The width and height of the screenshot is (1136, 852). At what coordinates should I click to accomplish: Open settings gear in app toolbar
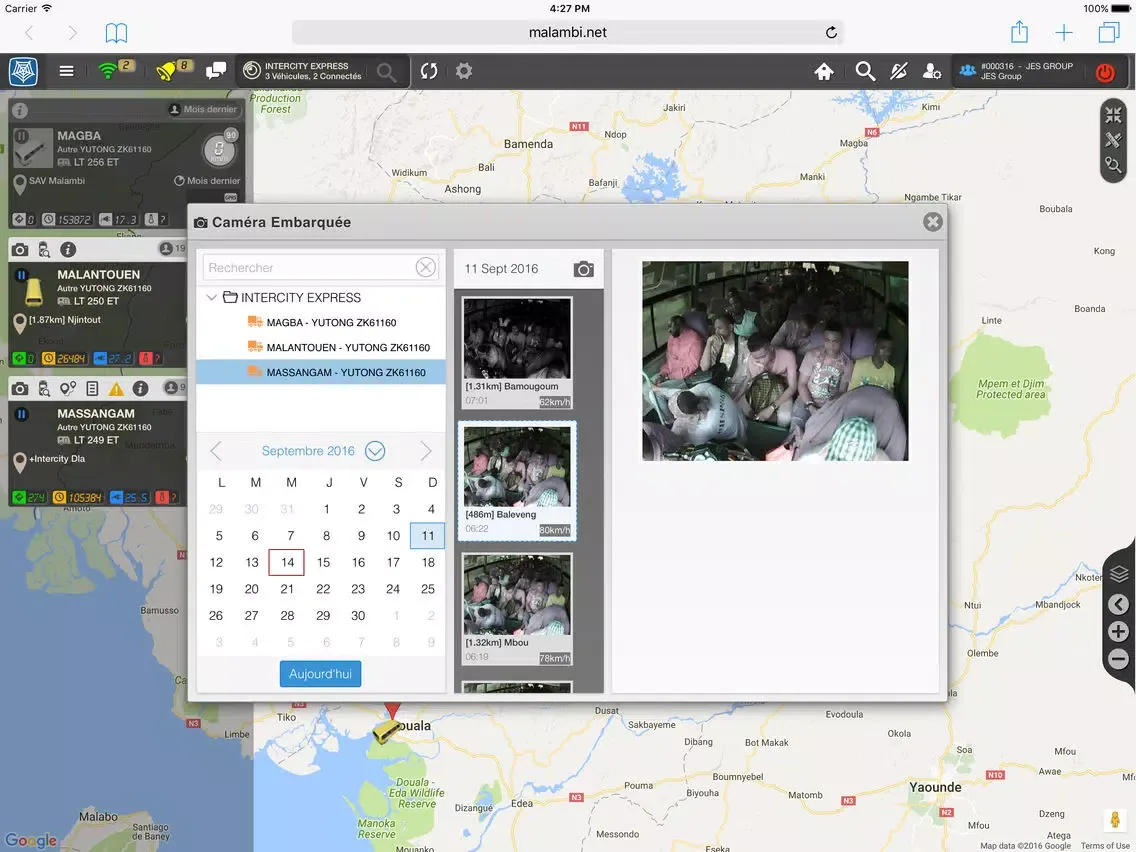click(x=464, y=71)
